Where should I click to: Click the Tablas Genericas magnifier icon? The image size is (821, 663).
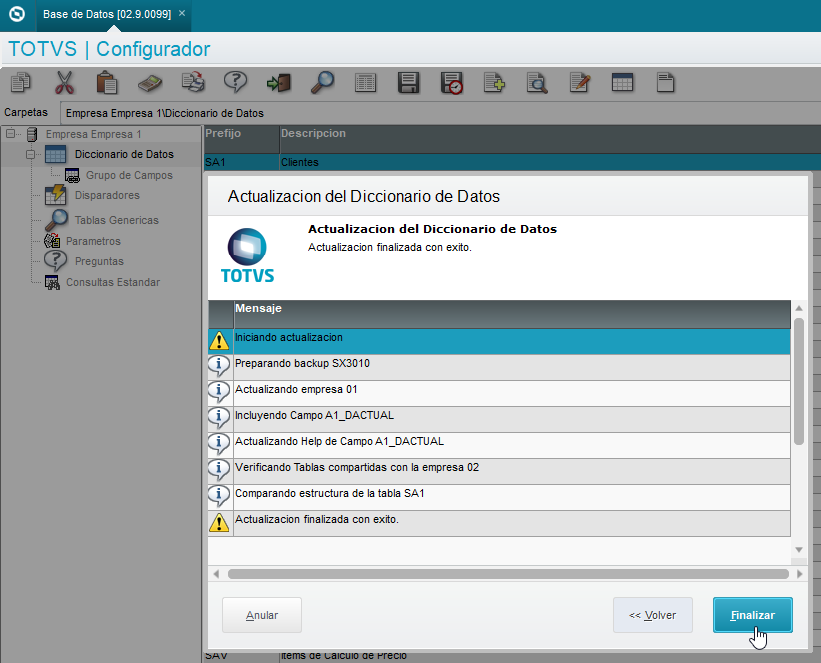tap(56, 220)
